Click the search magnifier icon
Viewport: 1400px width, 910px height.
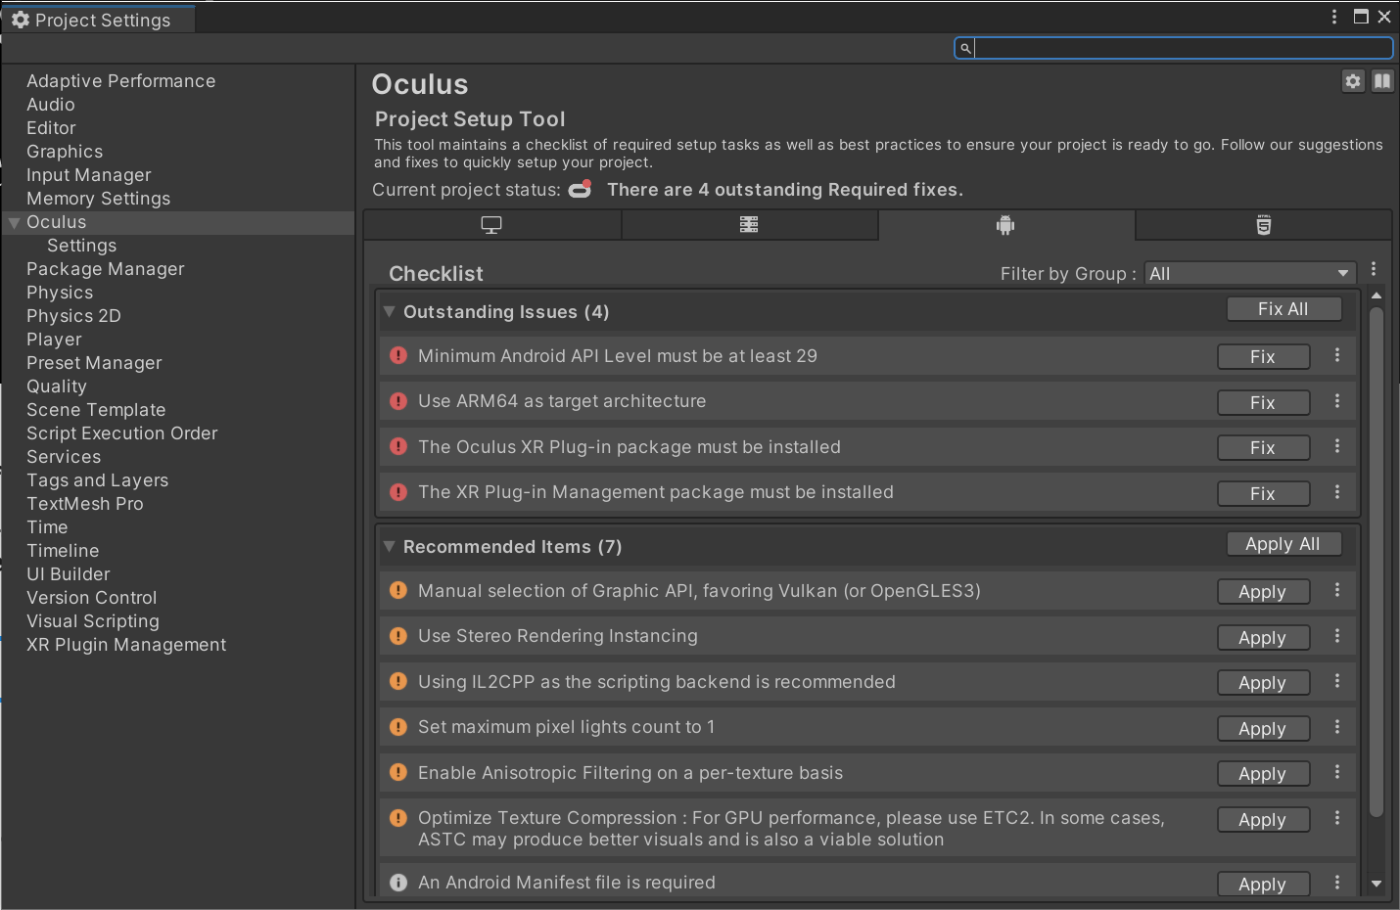click(965, 48)
